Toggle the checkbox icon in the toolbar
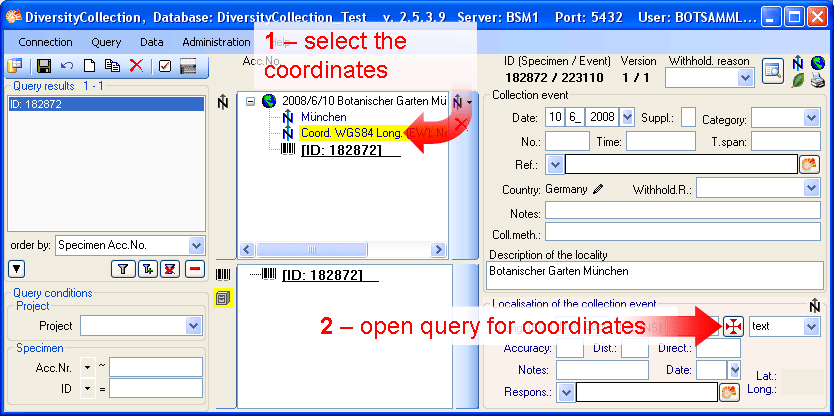834x416 pixels. click(164, 66)
